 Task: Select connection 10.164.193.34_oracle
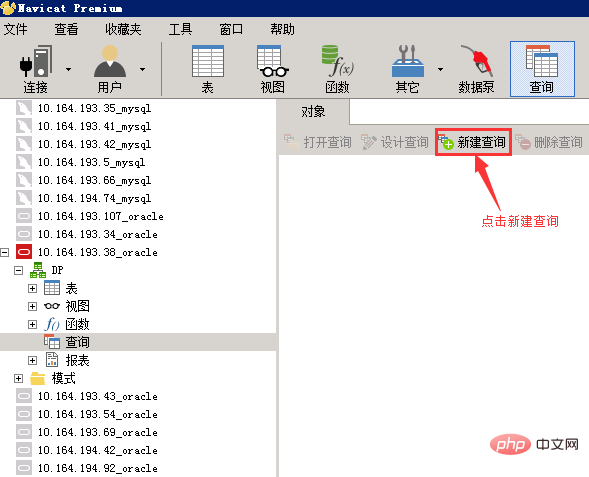pos(98,234)
